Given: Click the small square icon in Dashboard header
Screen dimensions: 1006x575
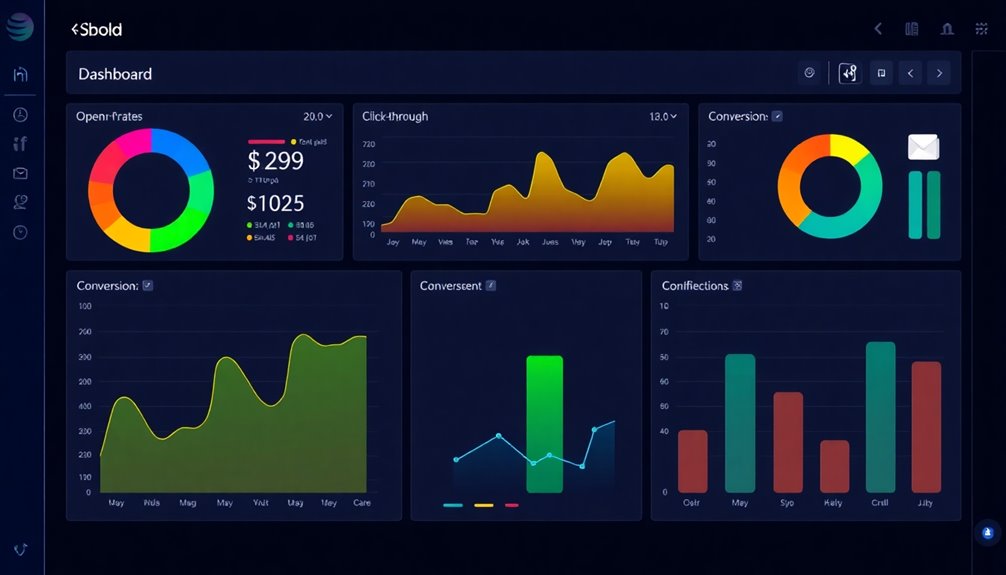Looking at the screenshot, I should 882,73.
